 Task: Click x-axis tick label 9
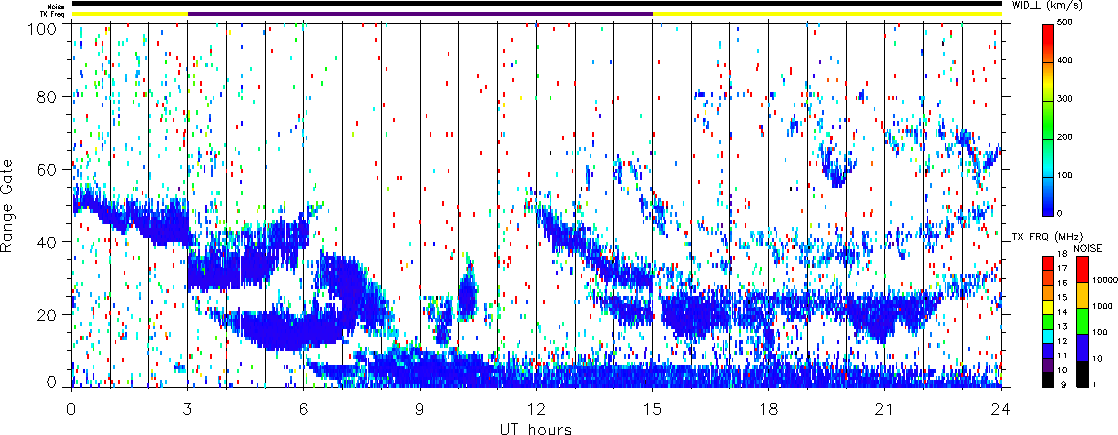(x=420, y=408)
